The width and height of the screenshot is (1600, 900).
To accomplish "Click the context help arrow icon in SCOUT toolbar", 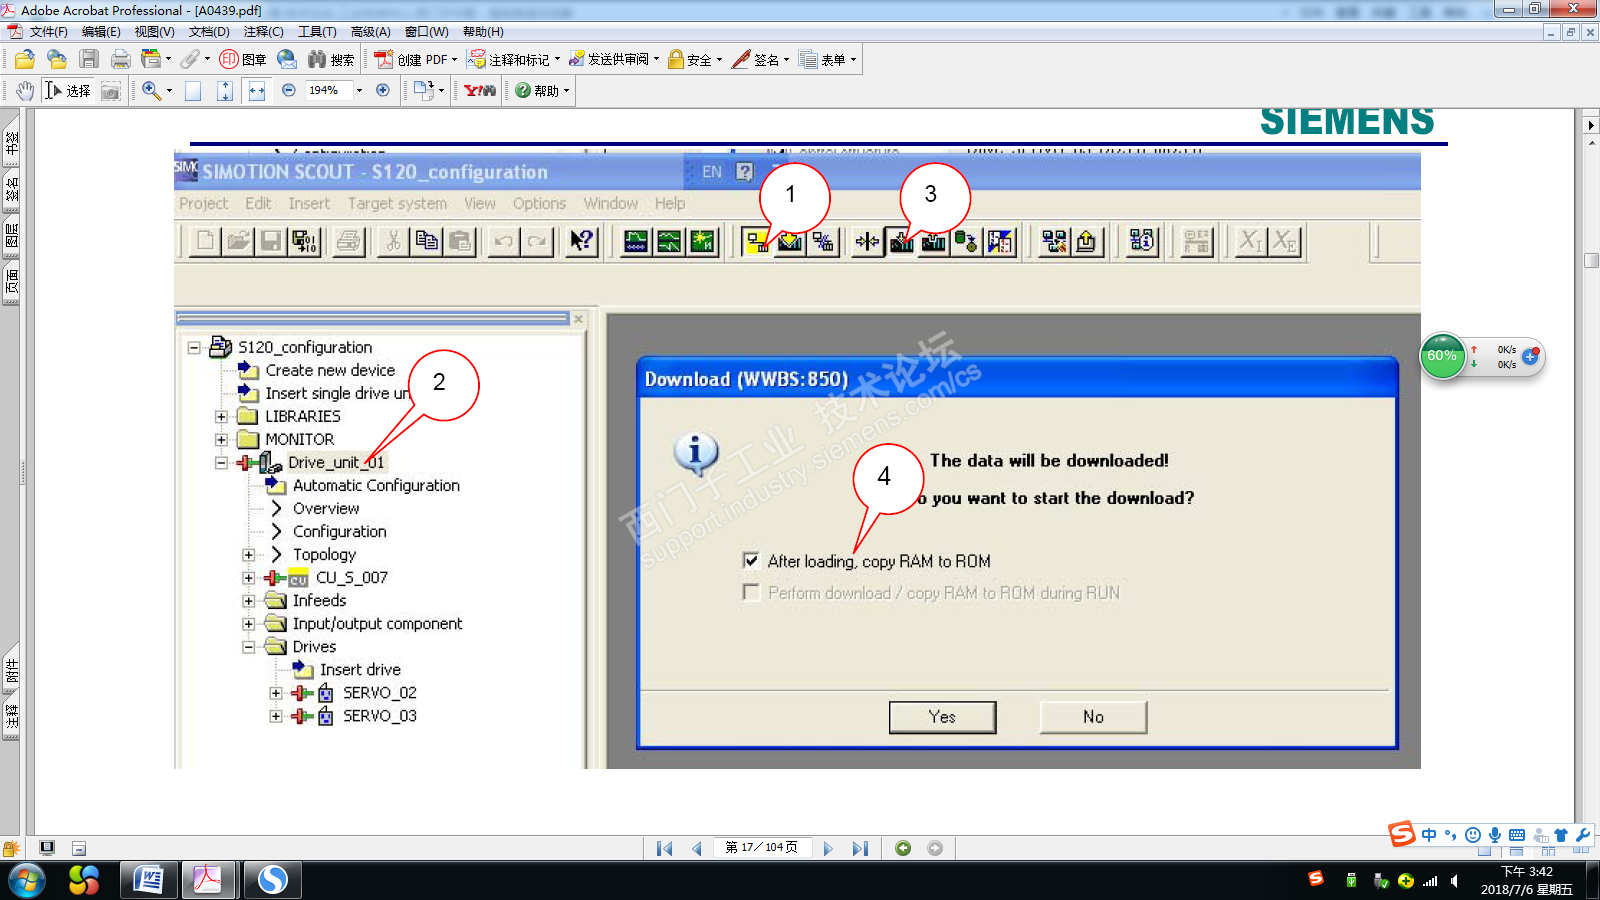I will [x=581, y=241].
